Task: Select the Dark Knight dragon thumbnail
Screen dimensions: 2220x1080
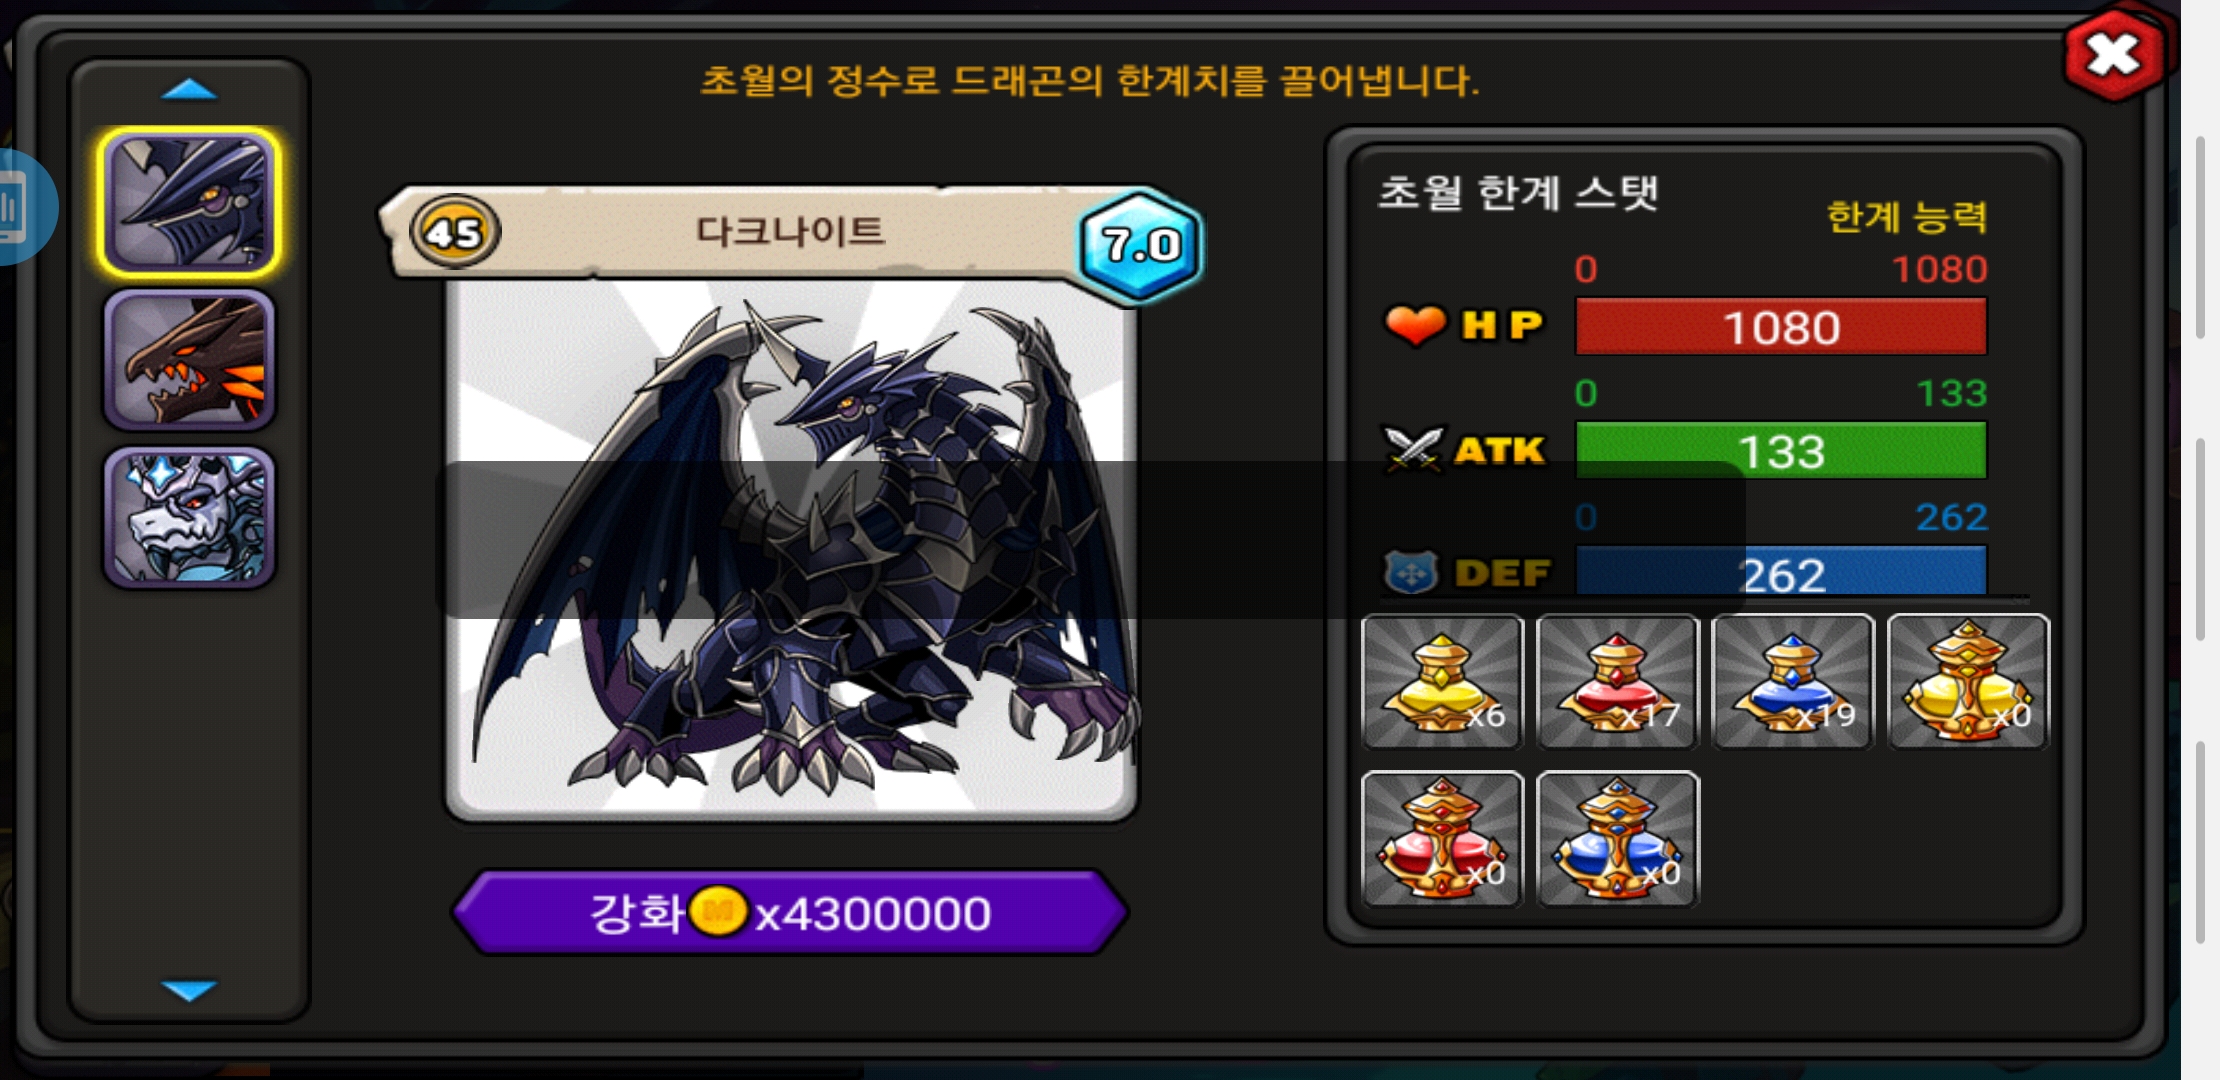Action: coord(189,203)
